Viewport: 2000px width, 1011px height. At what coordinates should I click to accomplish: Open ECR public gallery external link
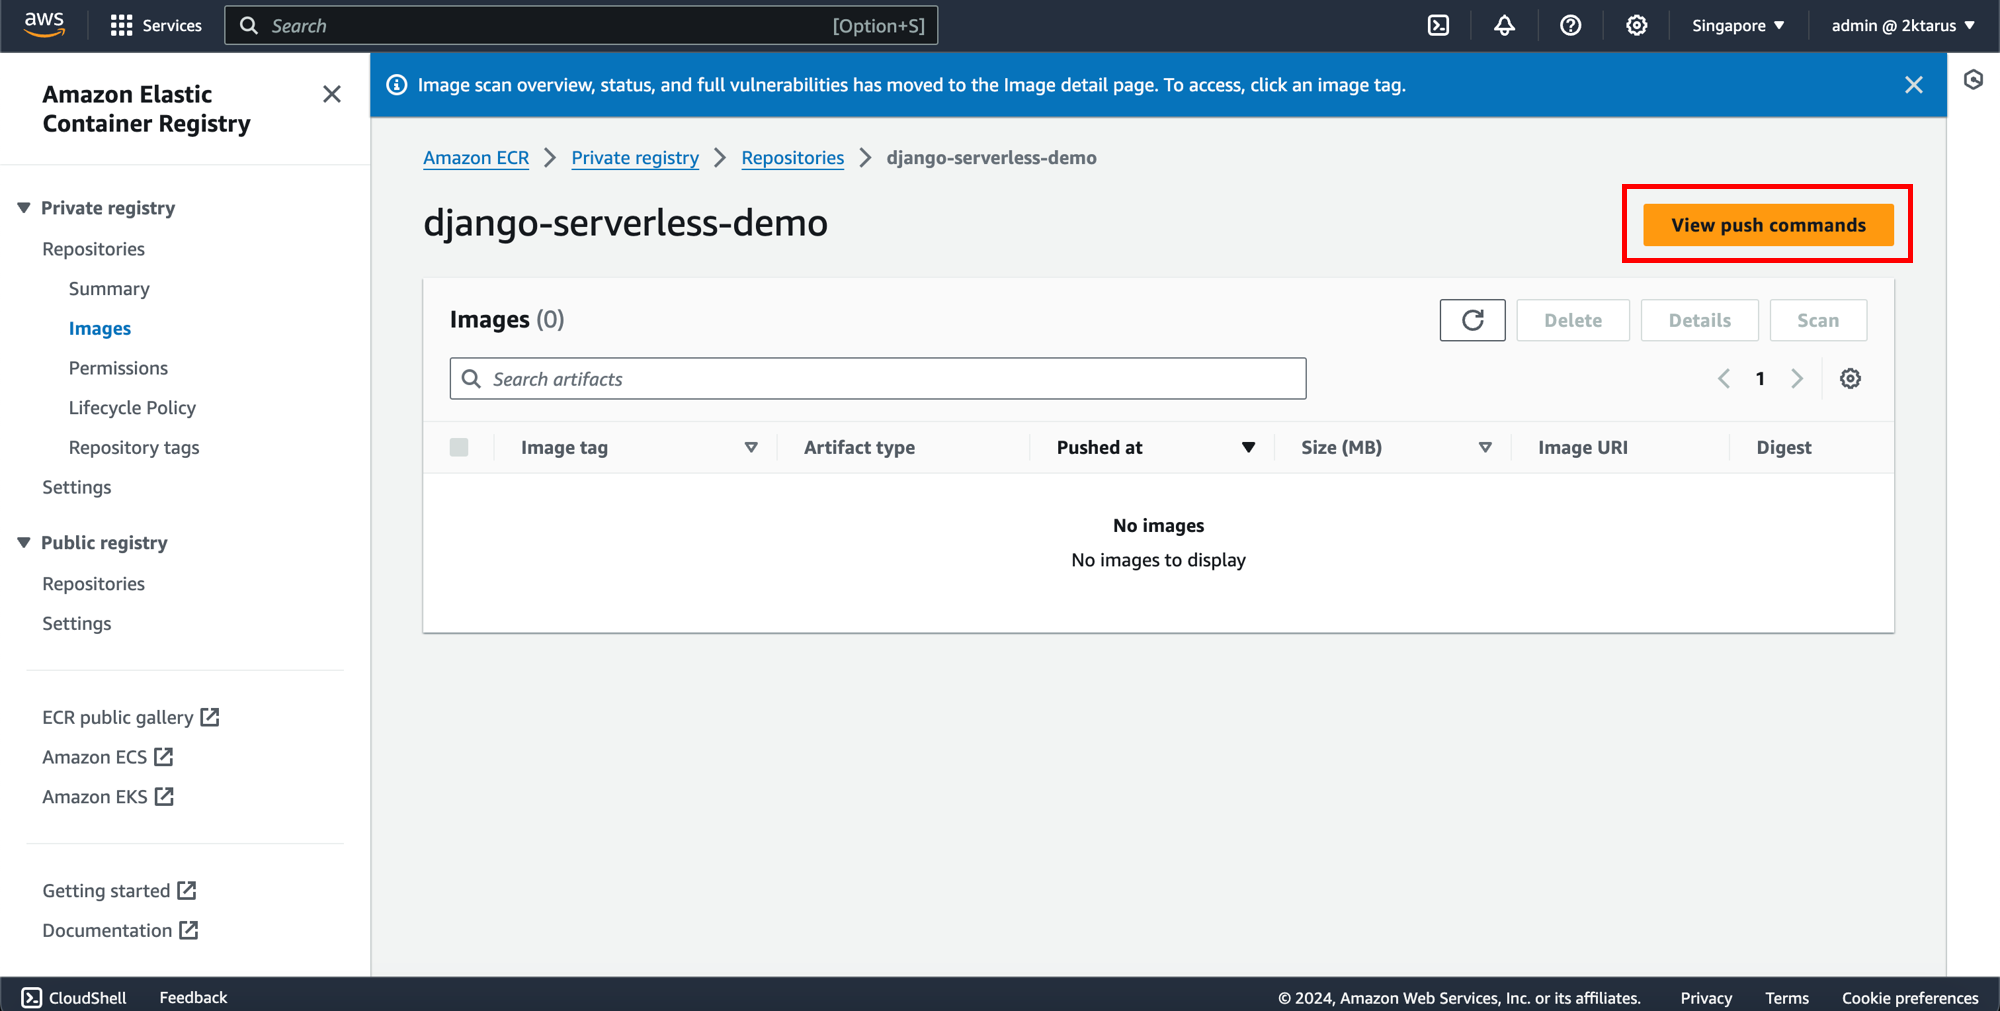click(x=130, y=717)
